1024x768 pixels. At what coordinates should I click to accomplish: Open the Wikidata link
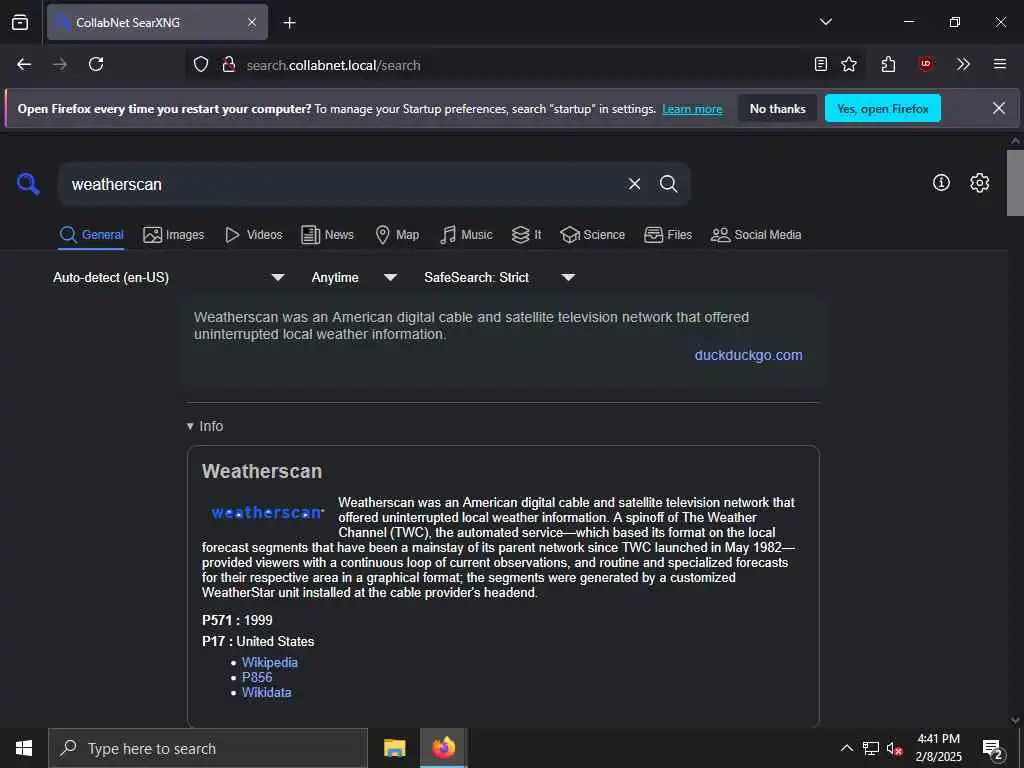pos(266,692)
